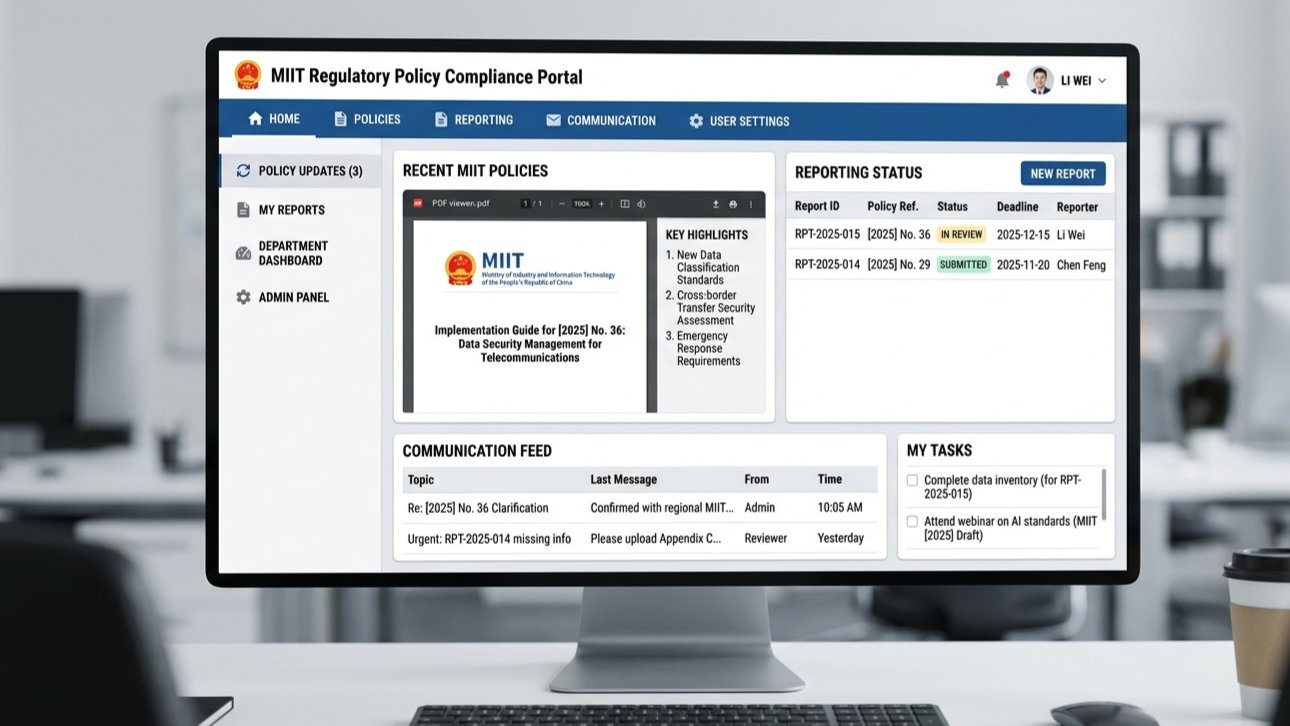Viewport: 1290px width, 726px height.
Task: Open the notifications bell
Action: [1002, 80]
